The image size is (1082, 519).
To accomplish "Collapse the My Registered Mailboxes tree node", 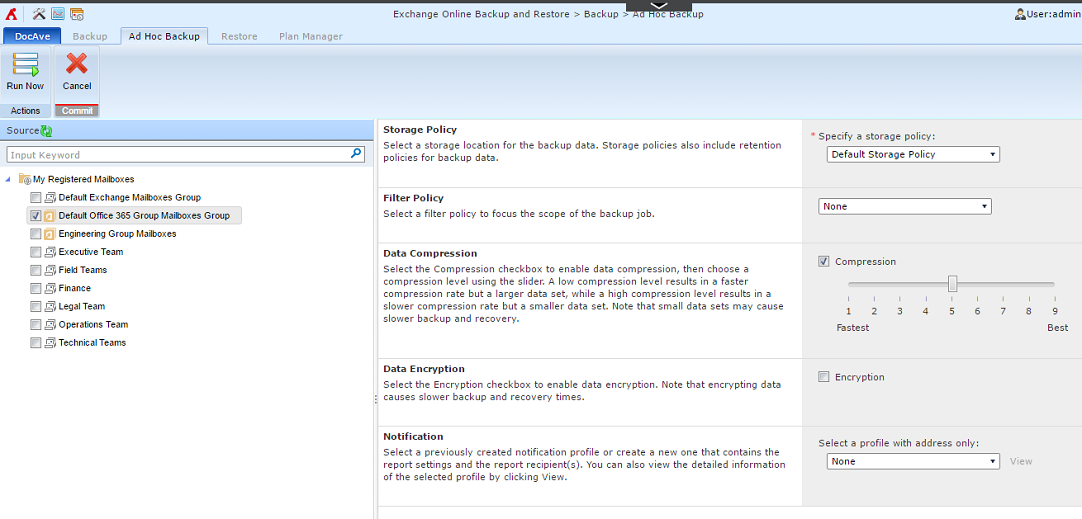I will point(8,179).
